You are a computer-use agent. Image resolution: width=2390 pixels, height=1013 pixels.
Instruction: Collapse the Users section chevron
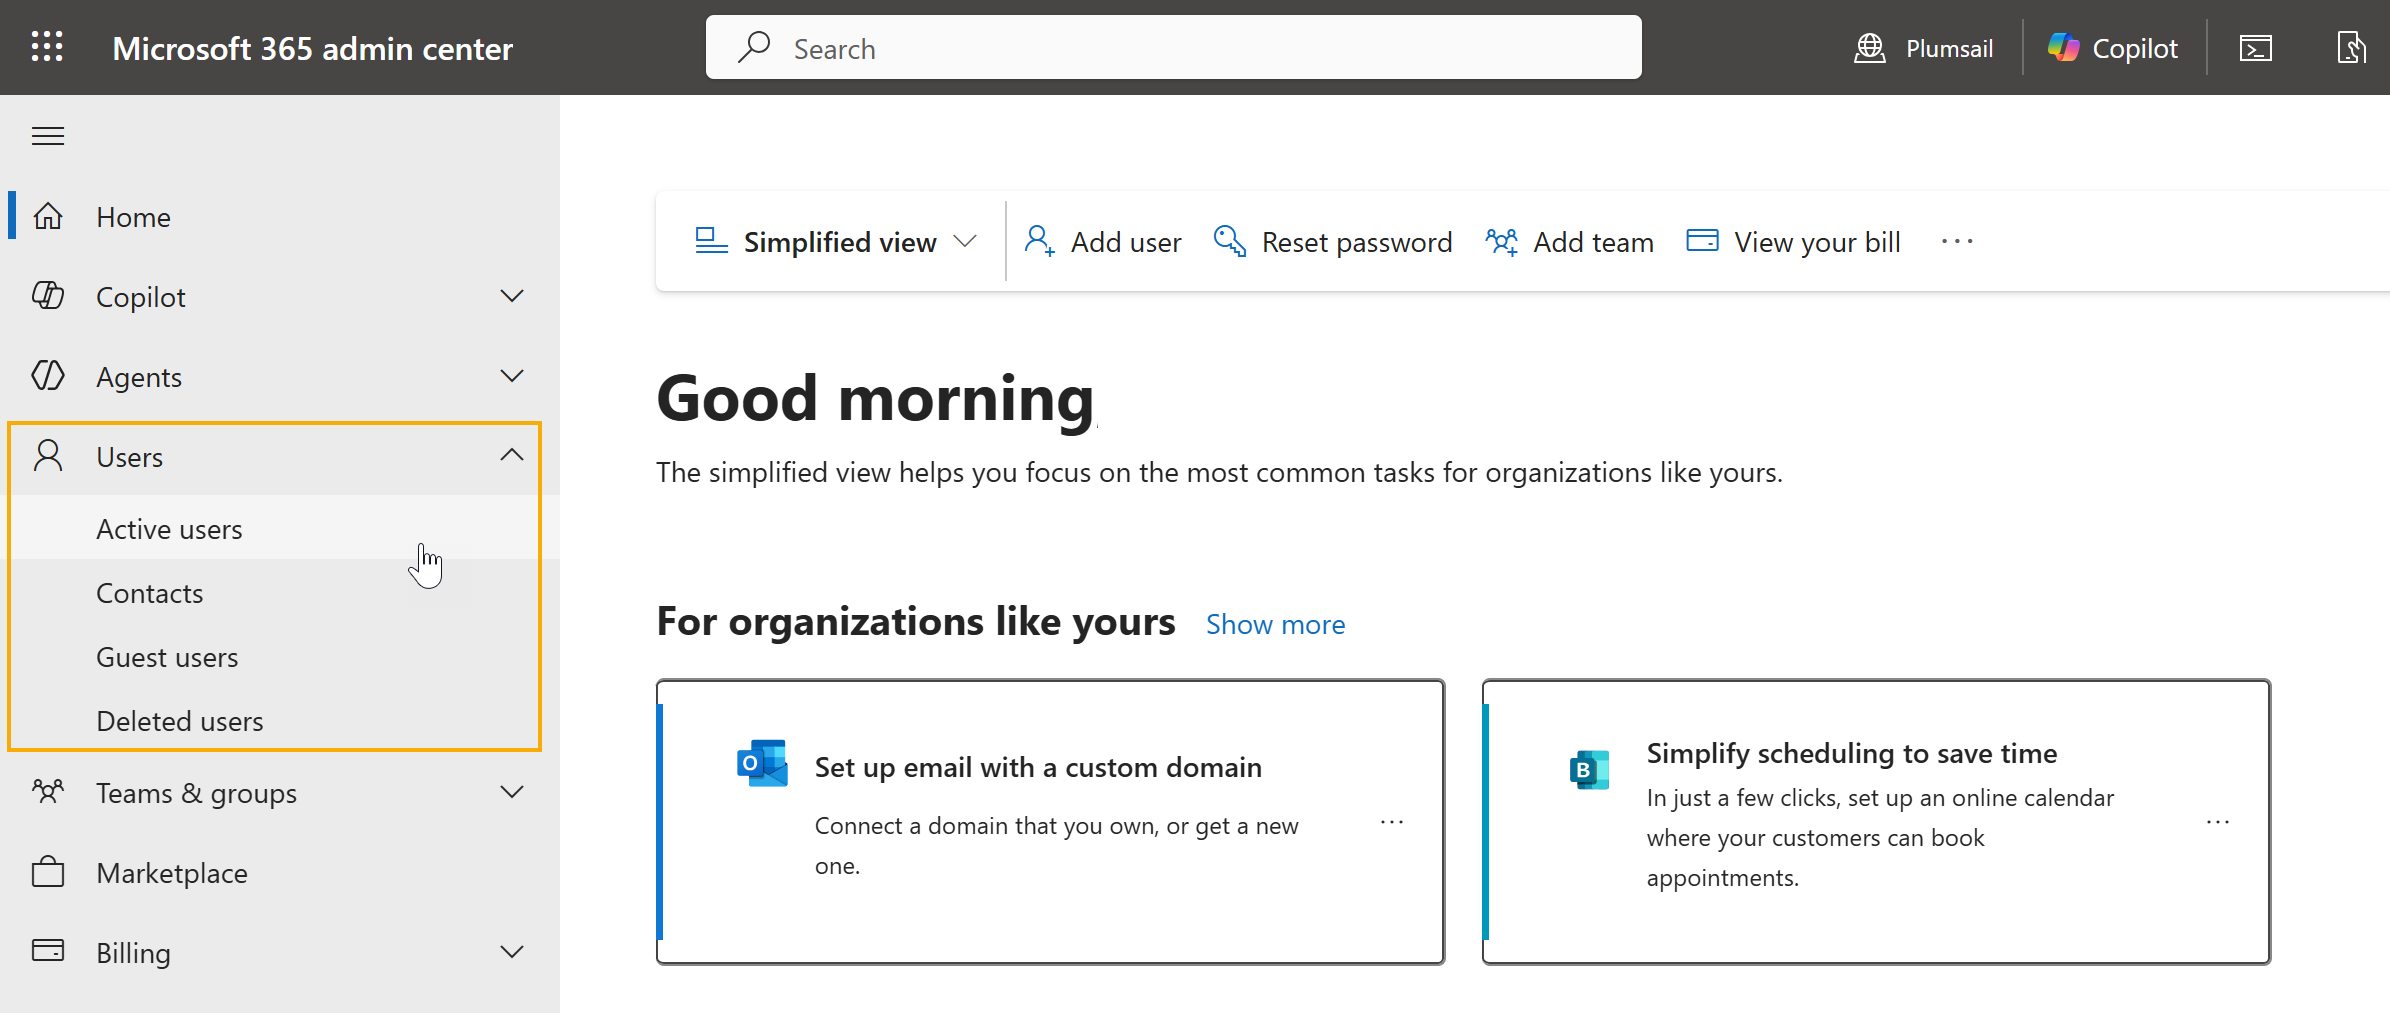[512, 455]
